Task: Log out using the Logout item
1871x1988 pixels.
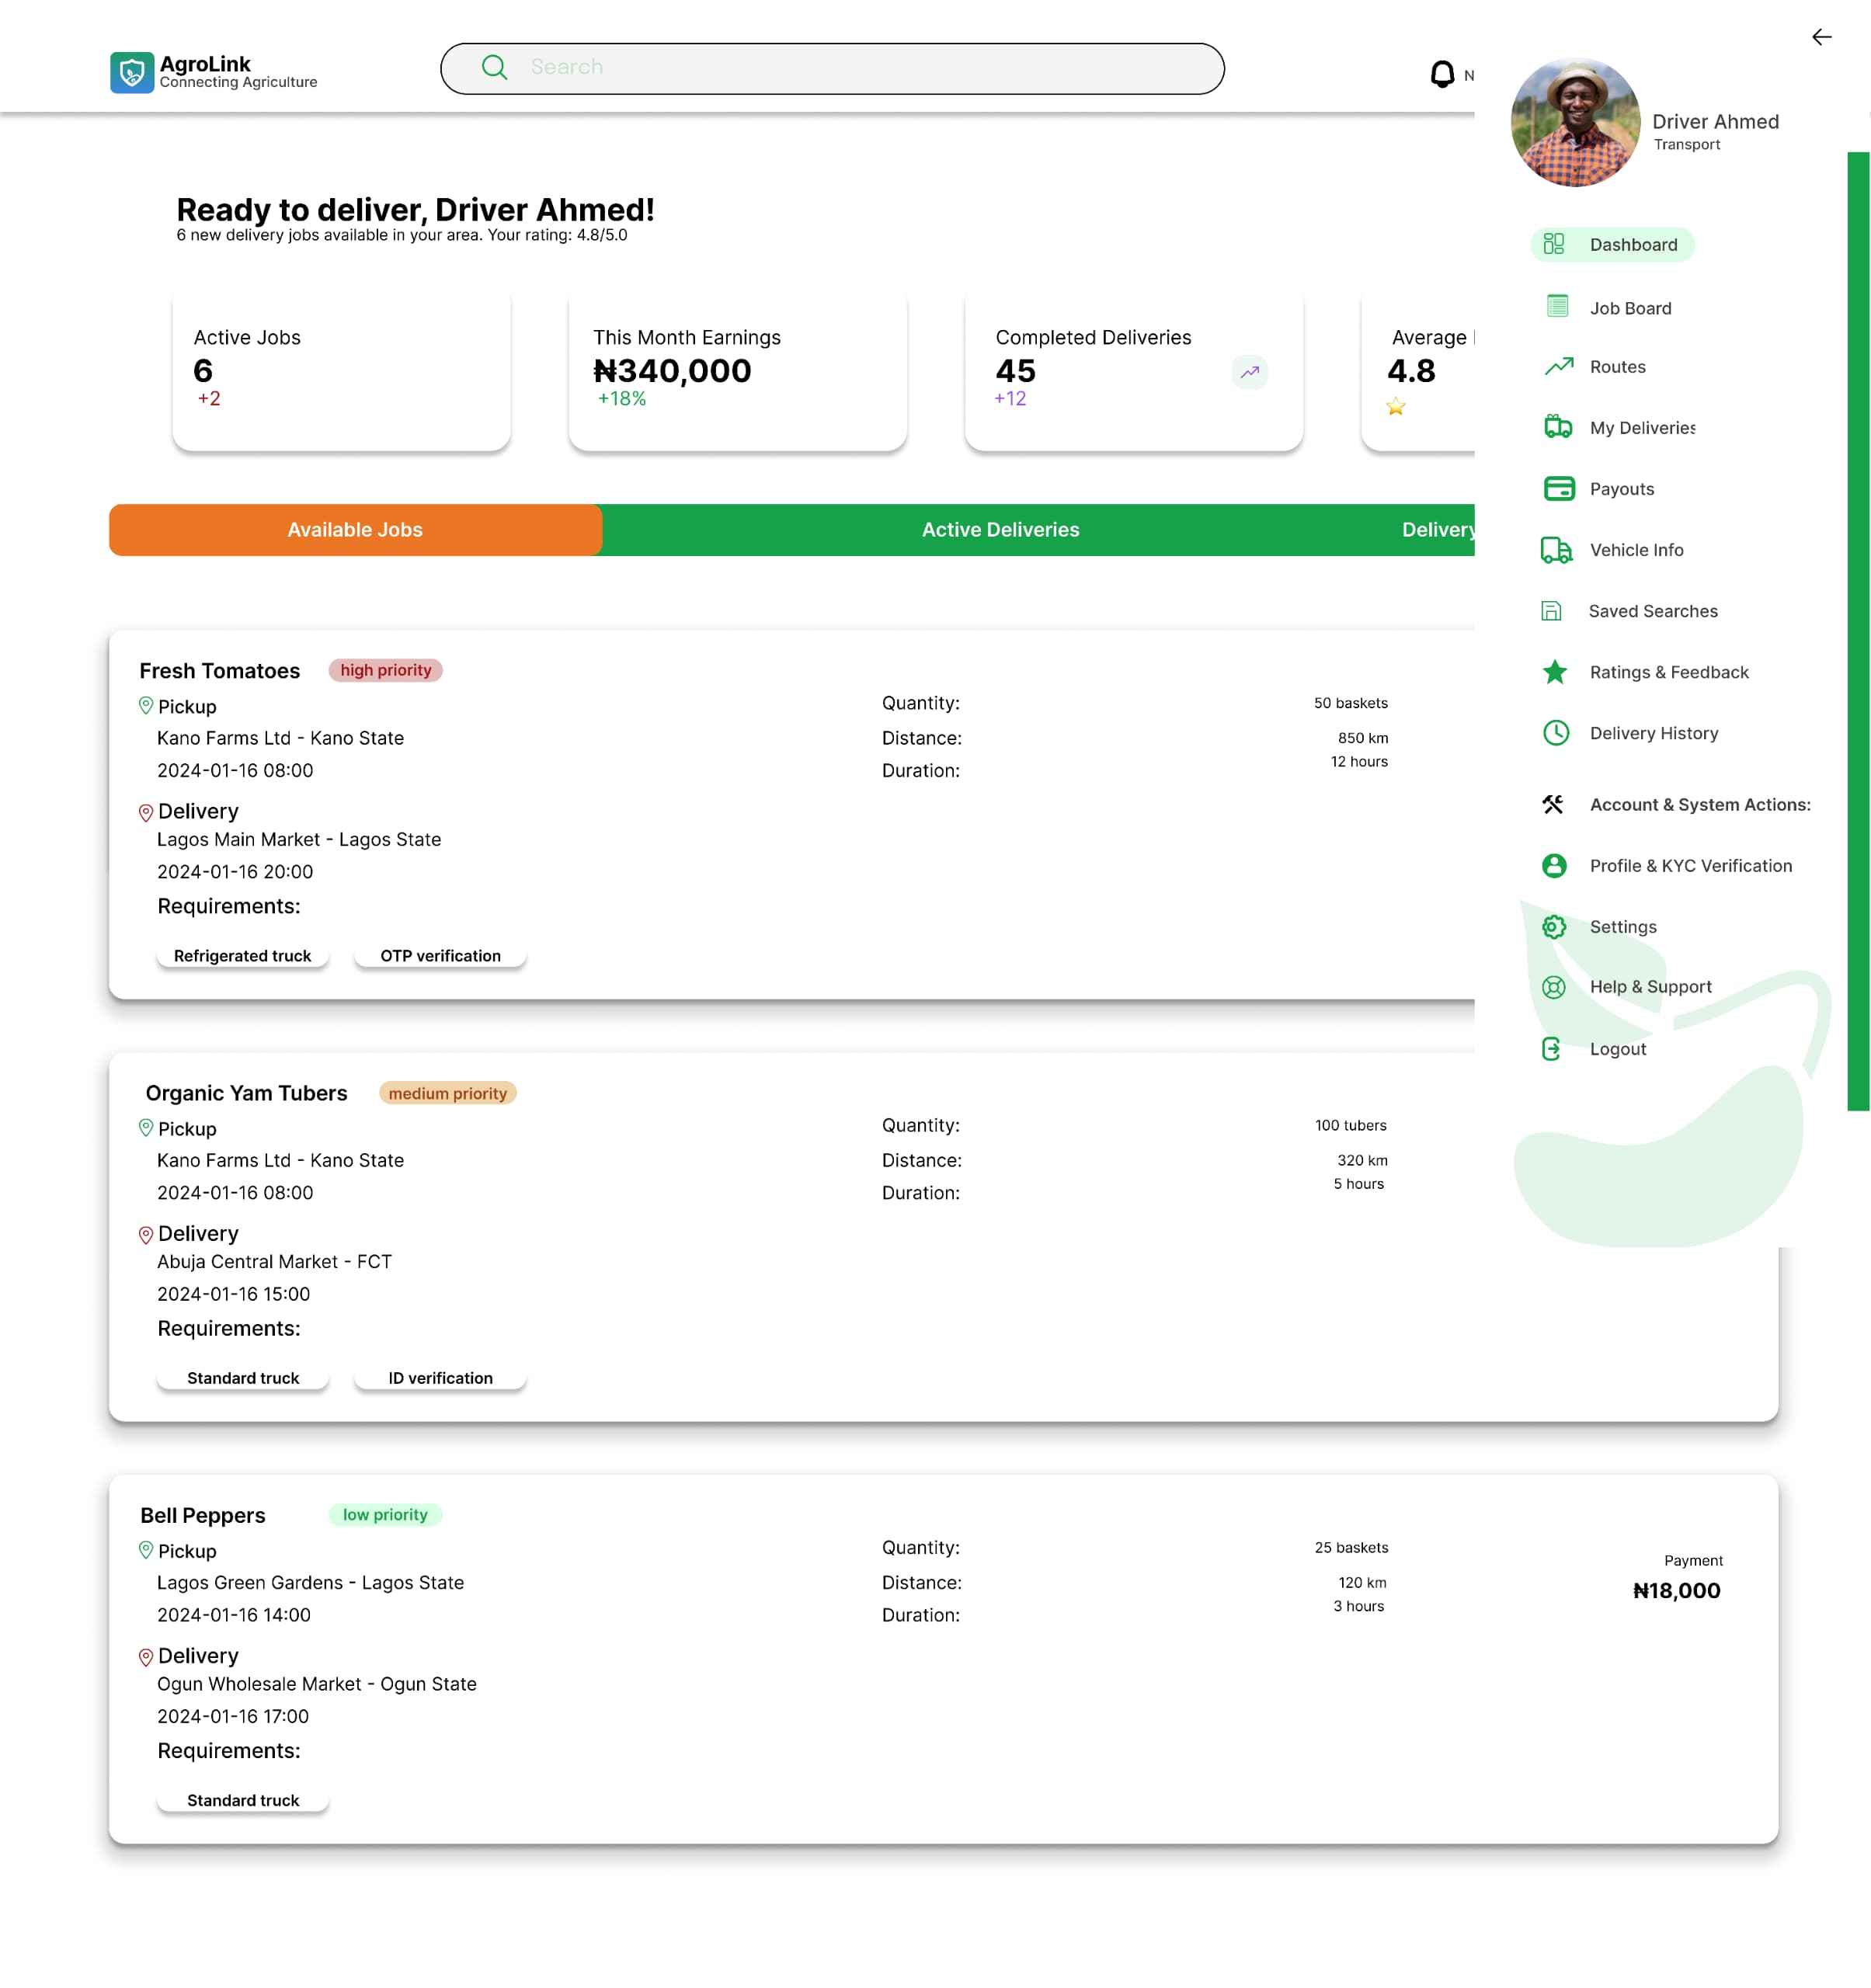Action: tap(1616, 1049)
